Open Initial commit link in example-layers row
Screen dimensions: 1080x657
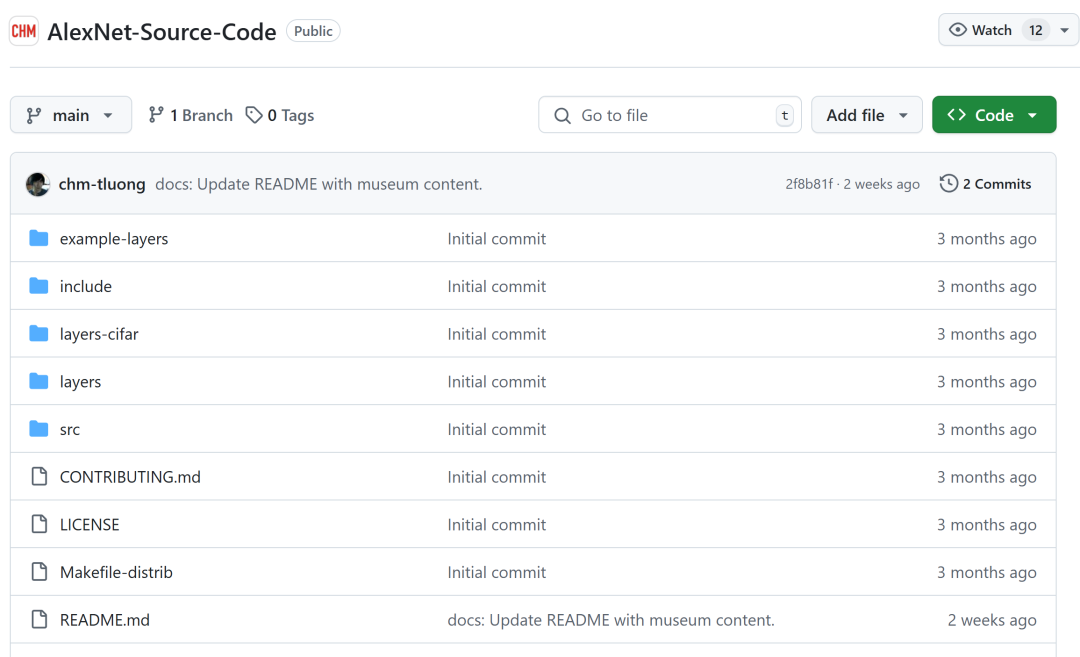click(497, 239)
